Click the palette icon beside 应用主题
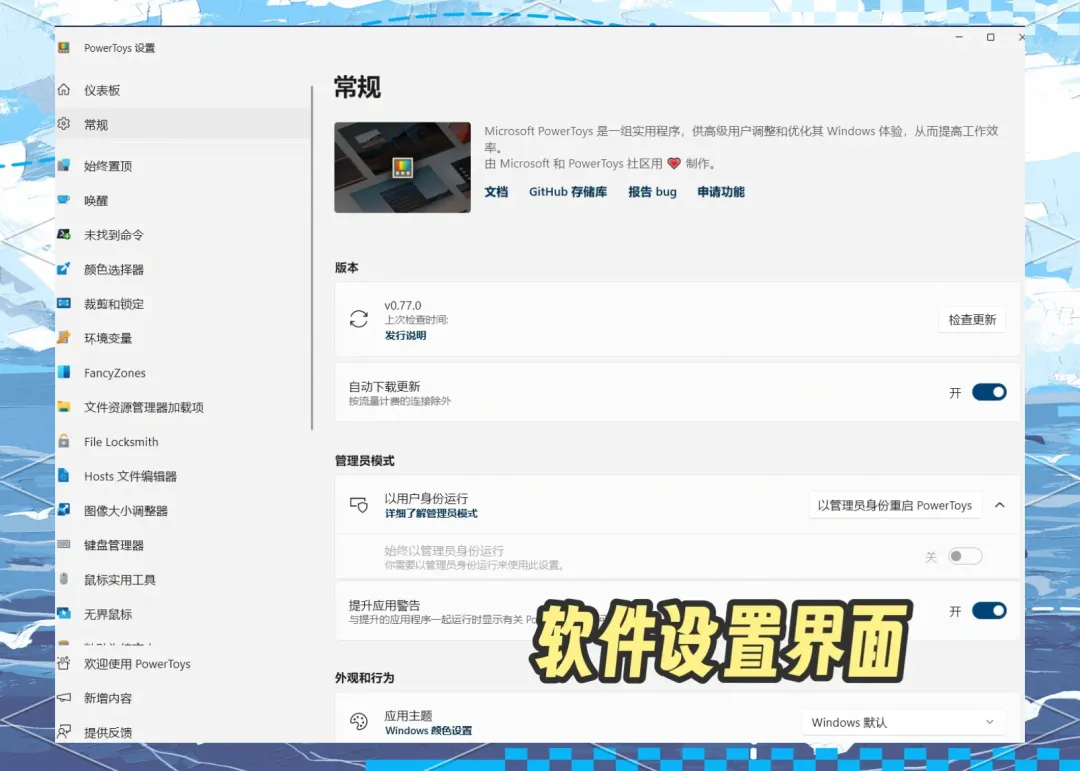 [359, 721]
